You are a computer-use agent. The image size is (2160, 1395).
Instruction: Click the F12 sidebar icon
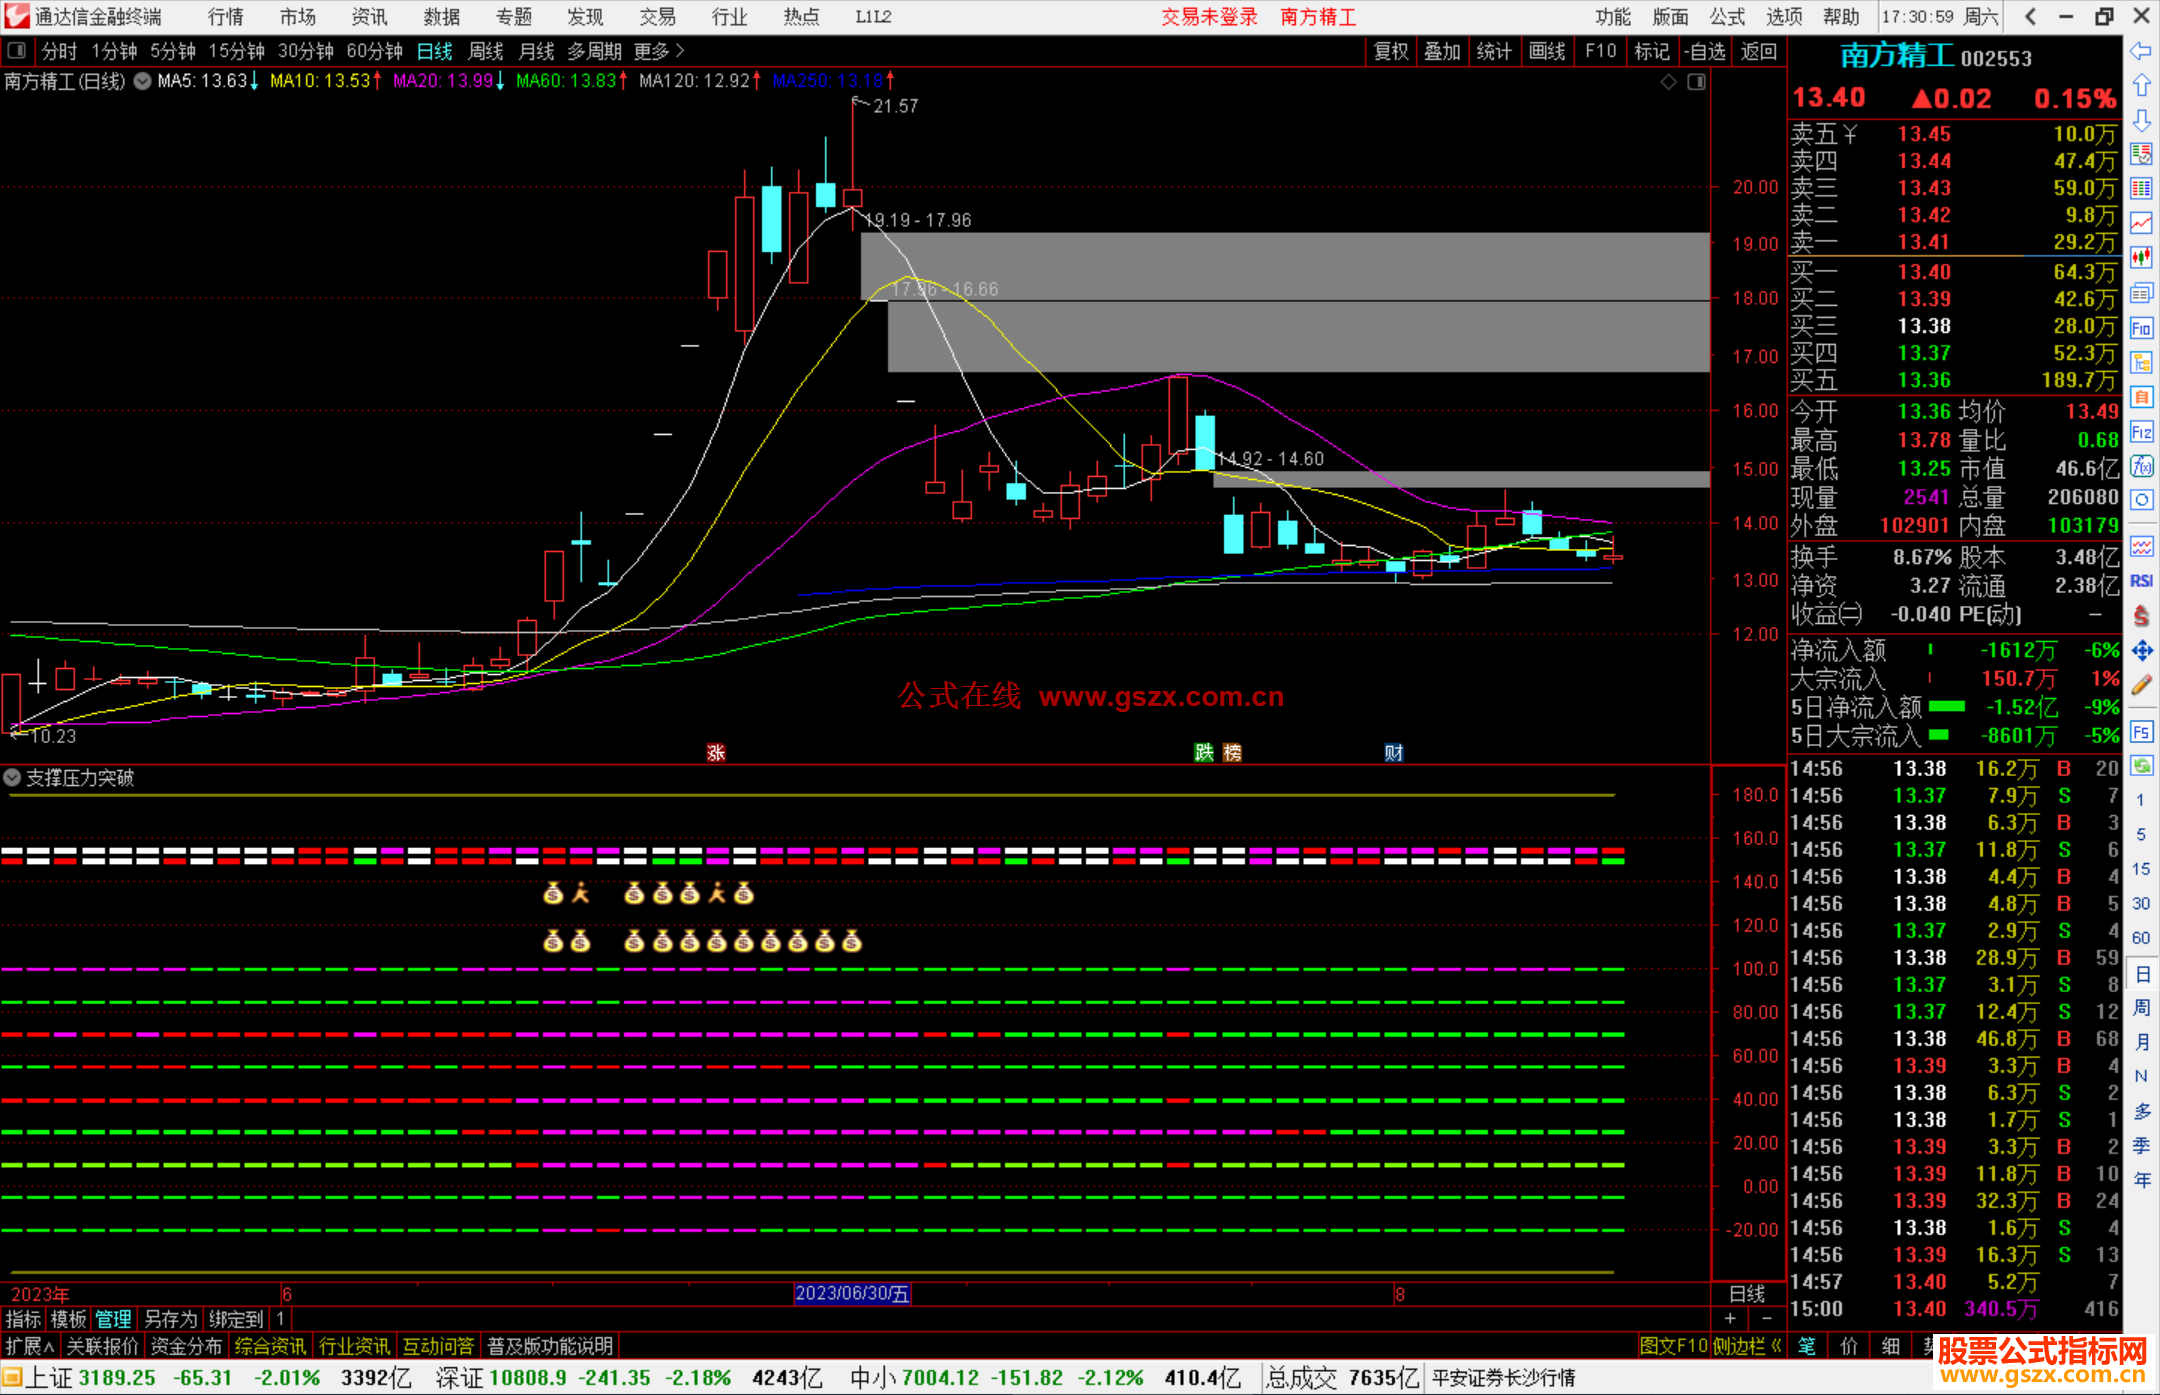click(2141, 432)
